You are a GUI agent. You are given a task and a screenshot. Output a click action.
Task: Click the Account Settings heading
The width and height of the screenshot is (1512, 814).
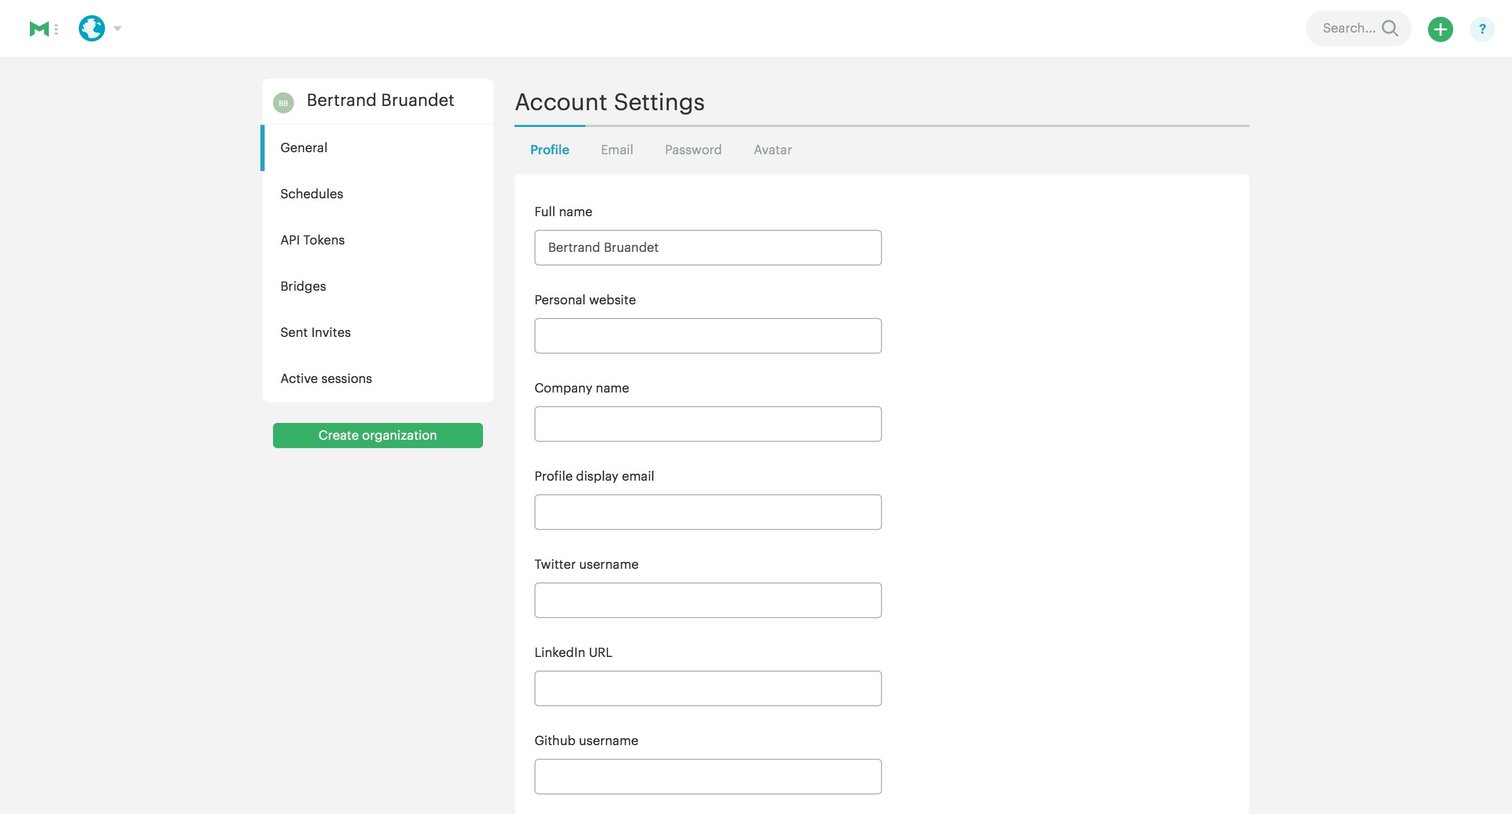click(x=610, y=102)
